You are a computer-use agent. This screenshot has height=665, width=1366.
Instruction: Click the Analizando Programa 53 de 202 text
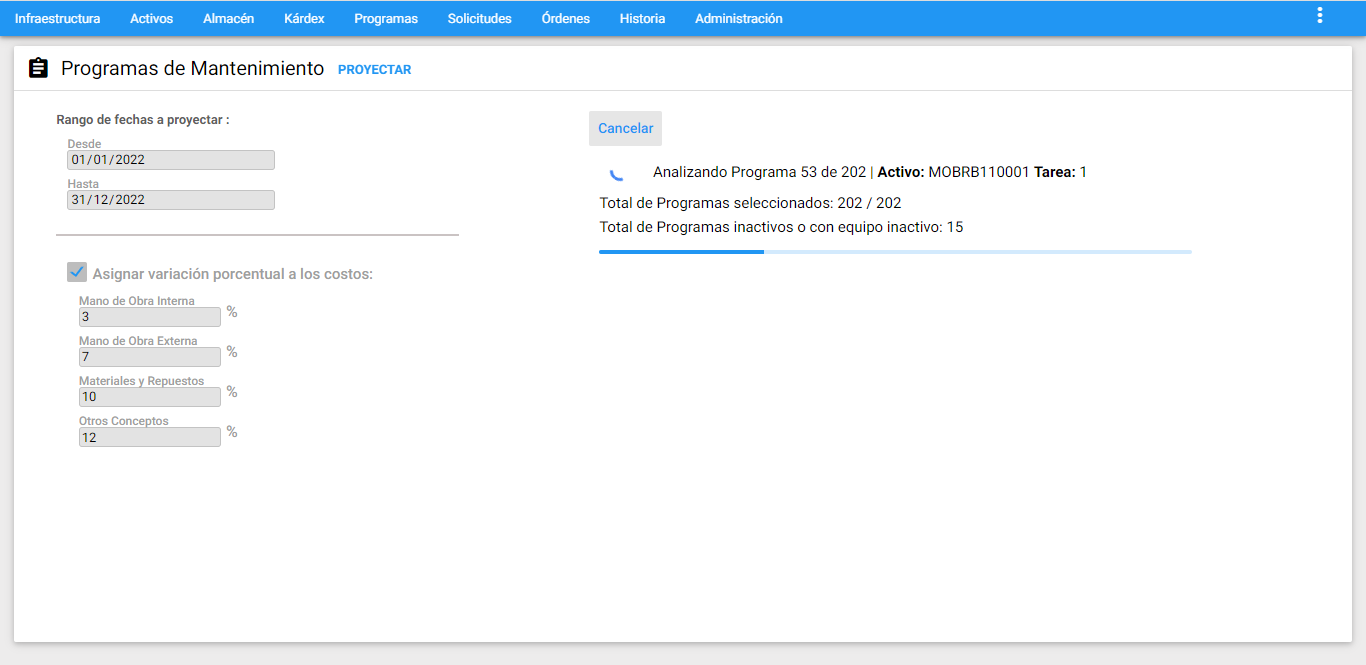coord(759,172)
